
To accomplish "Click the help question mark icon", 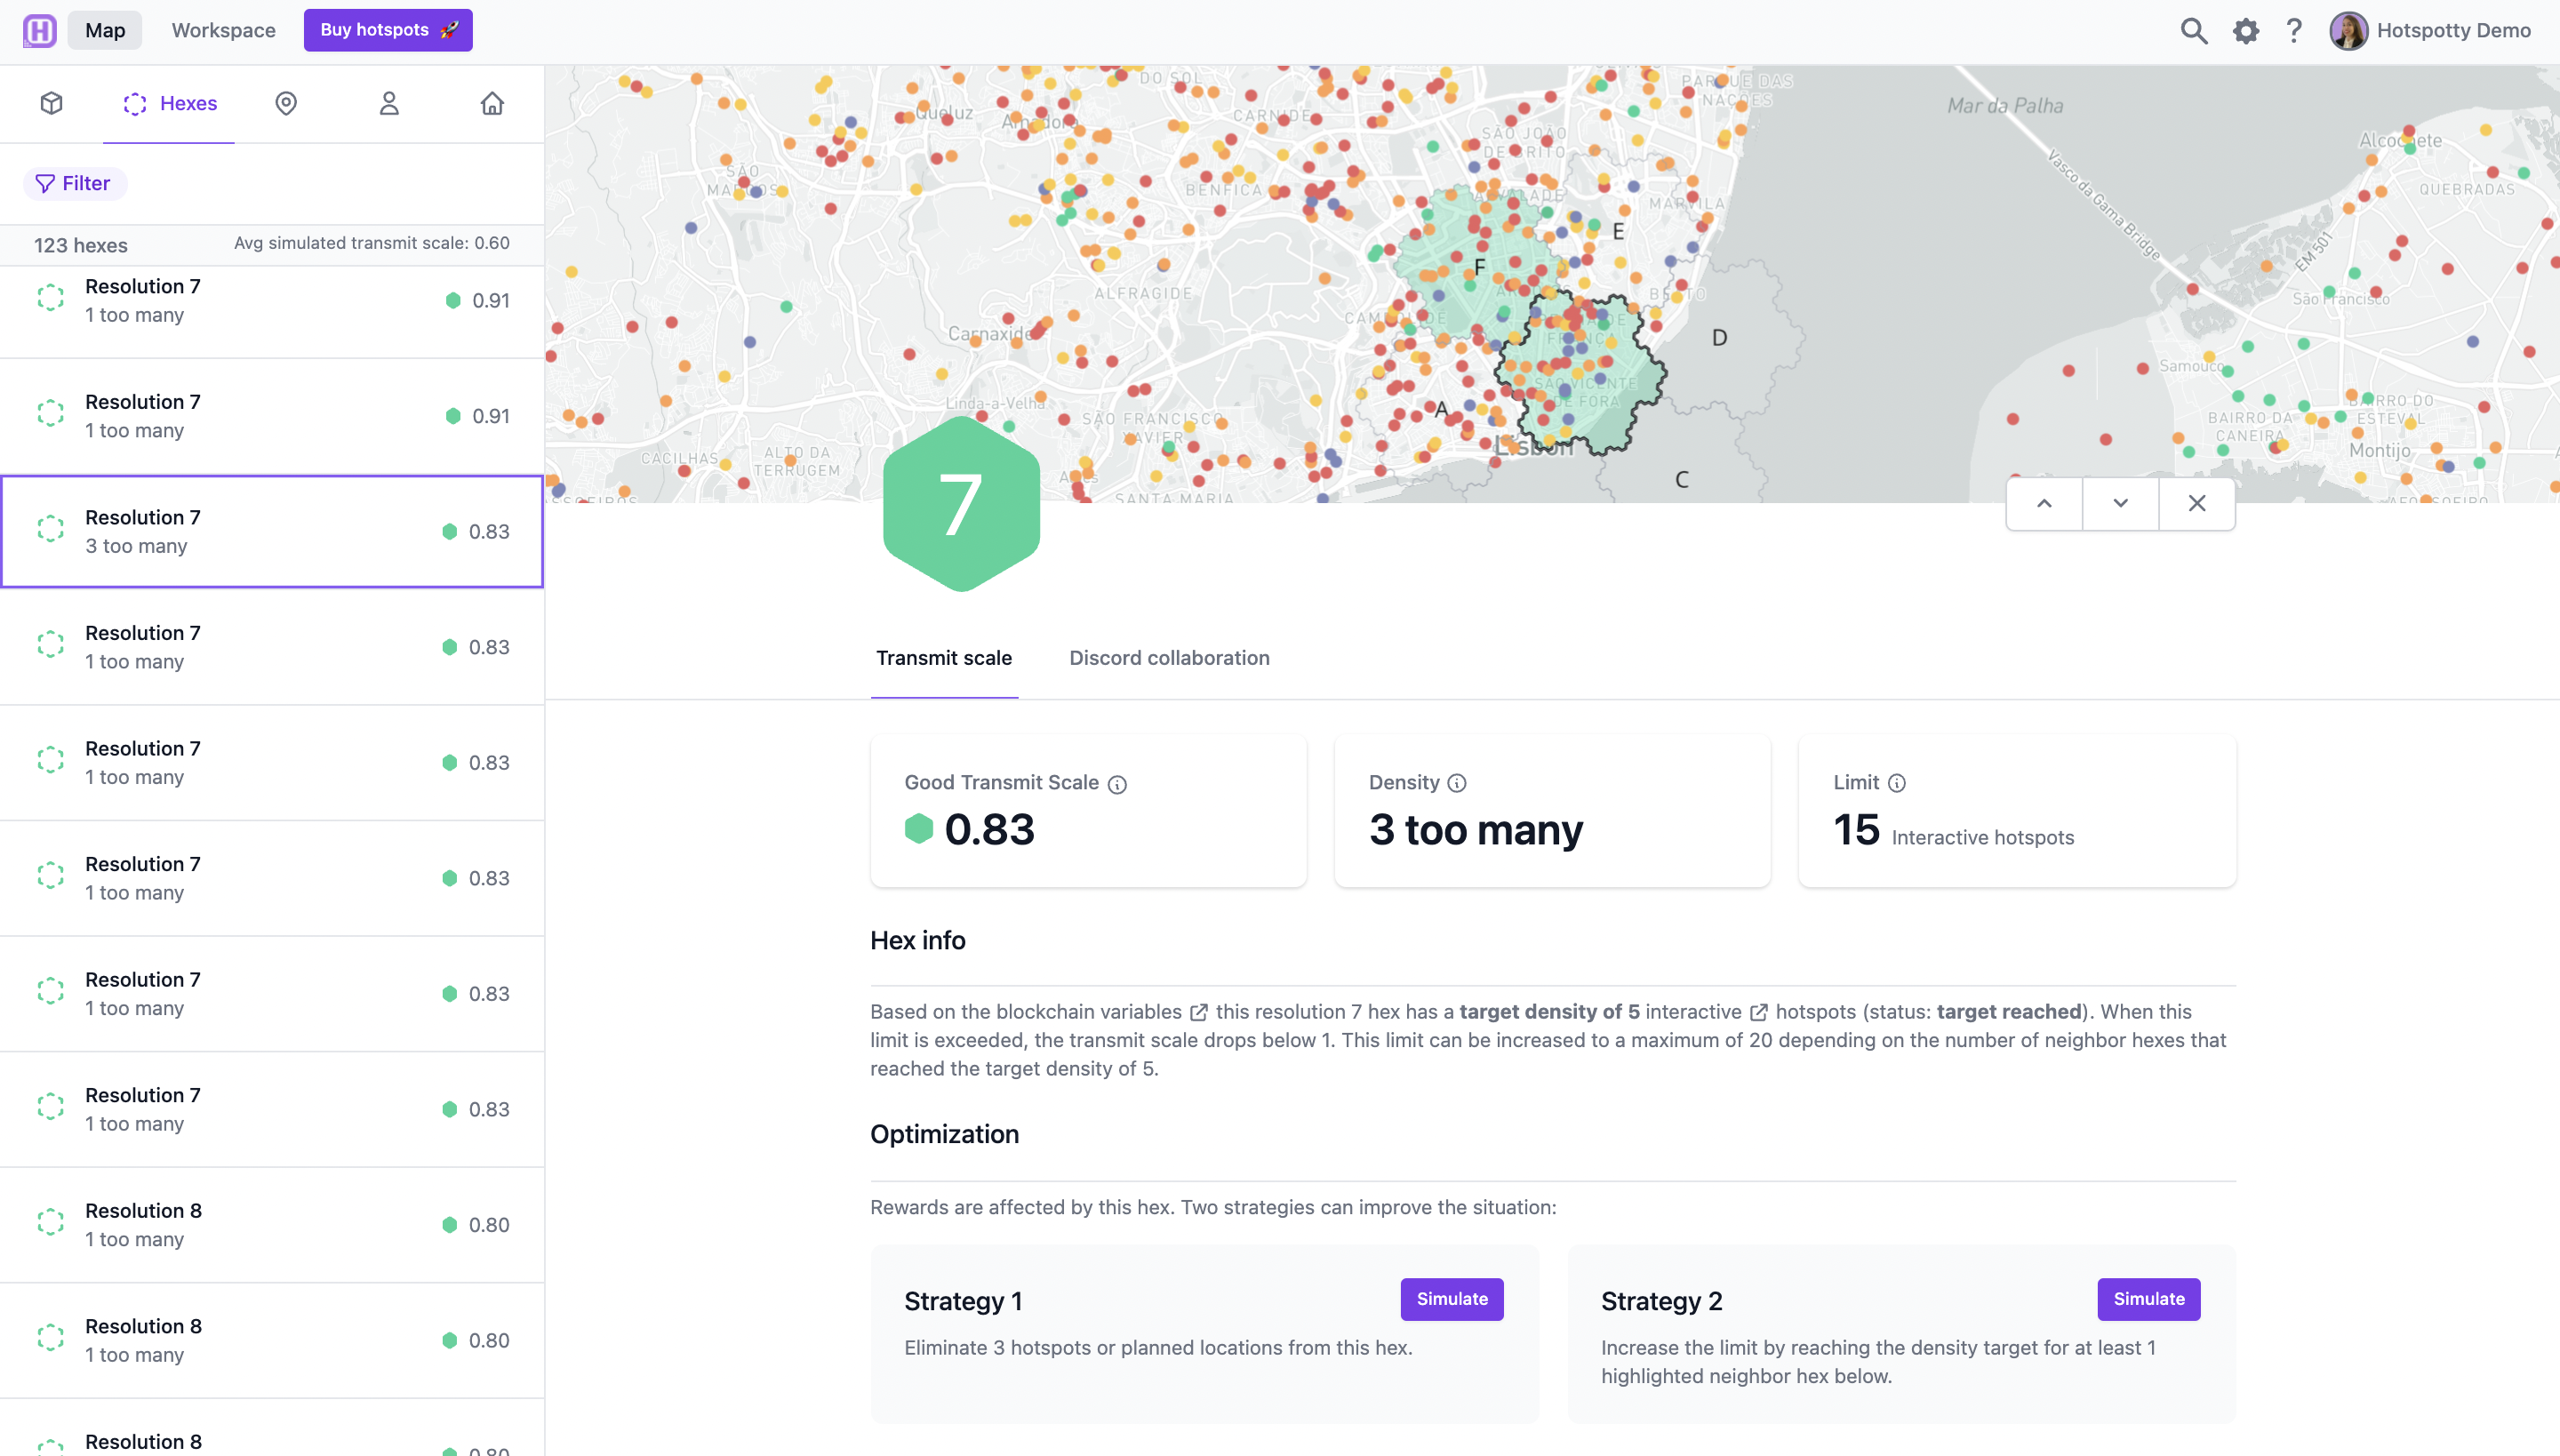I will tap(2295, 30).
